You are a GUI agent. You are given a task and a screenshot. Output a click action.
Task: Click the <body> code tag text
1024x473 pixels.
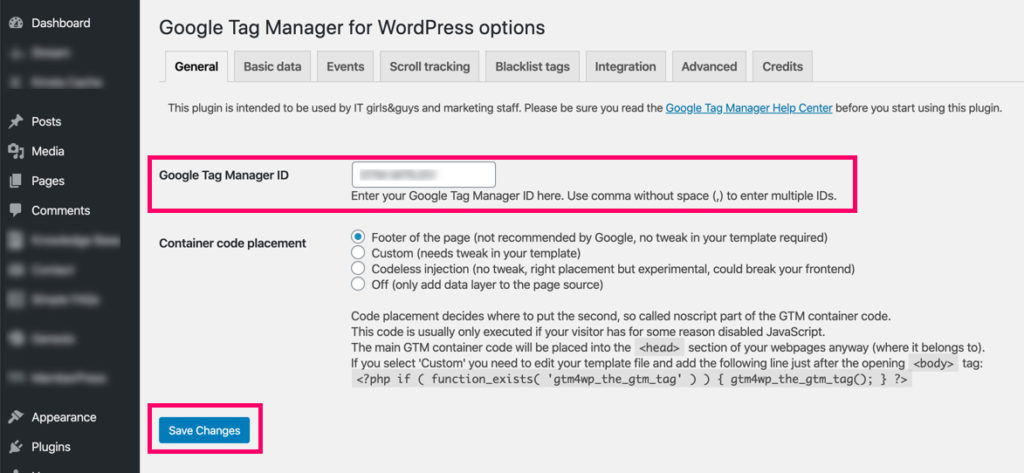933,363
